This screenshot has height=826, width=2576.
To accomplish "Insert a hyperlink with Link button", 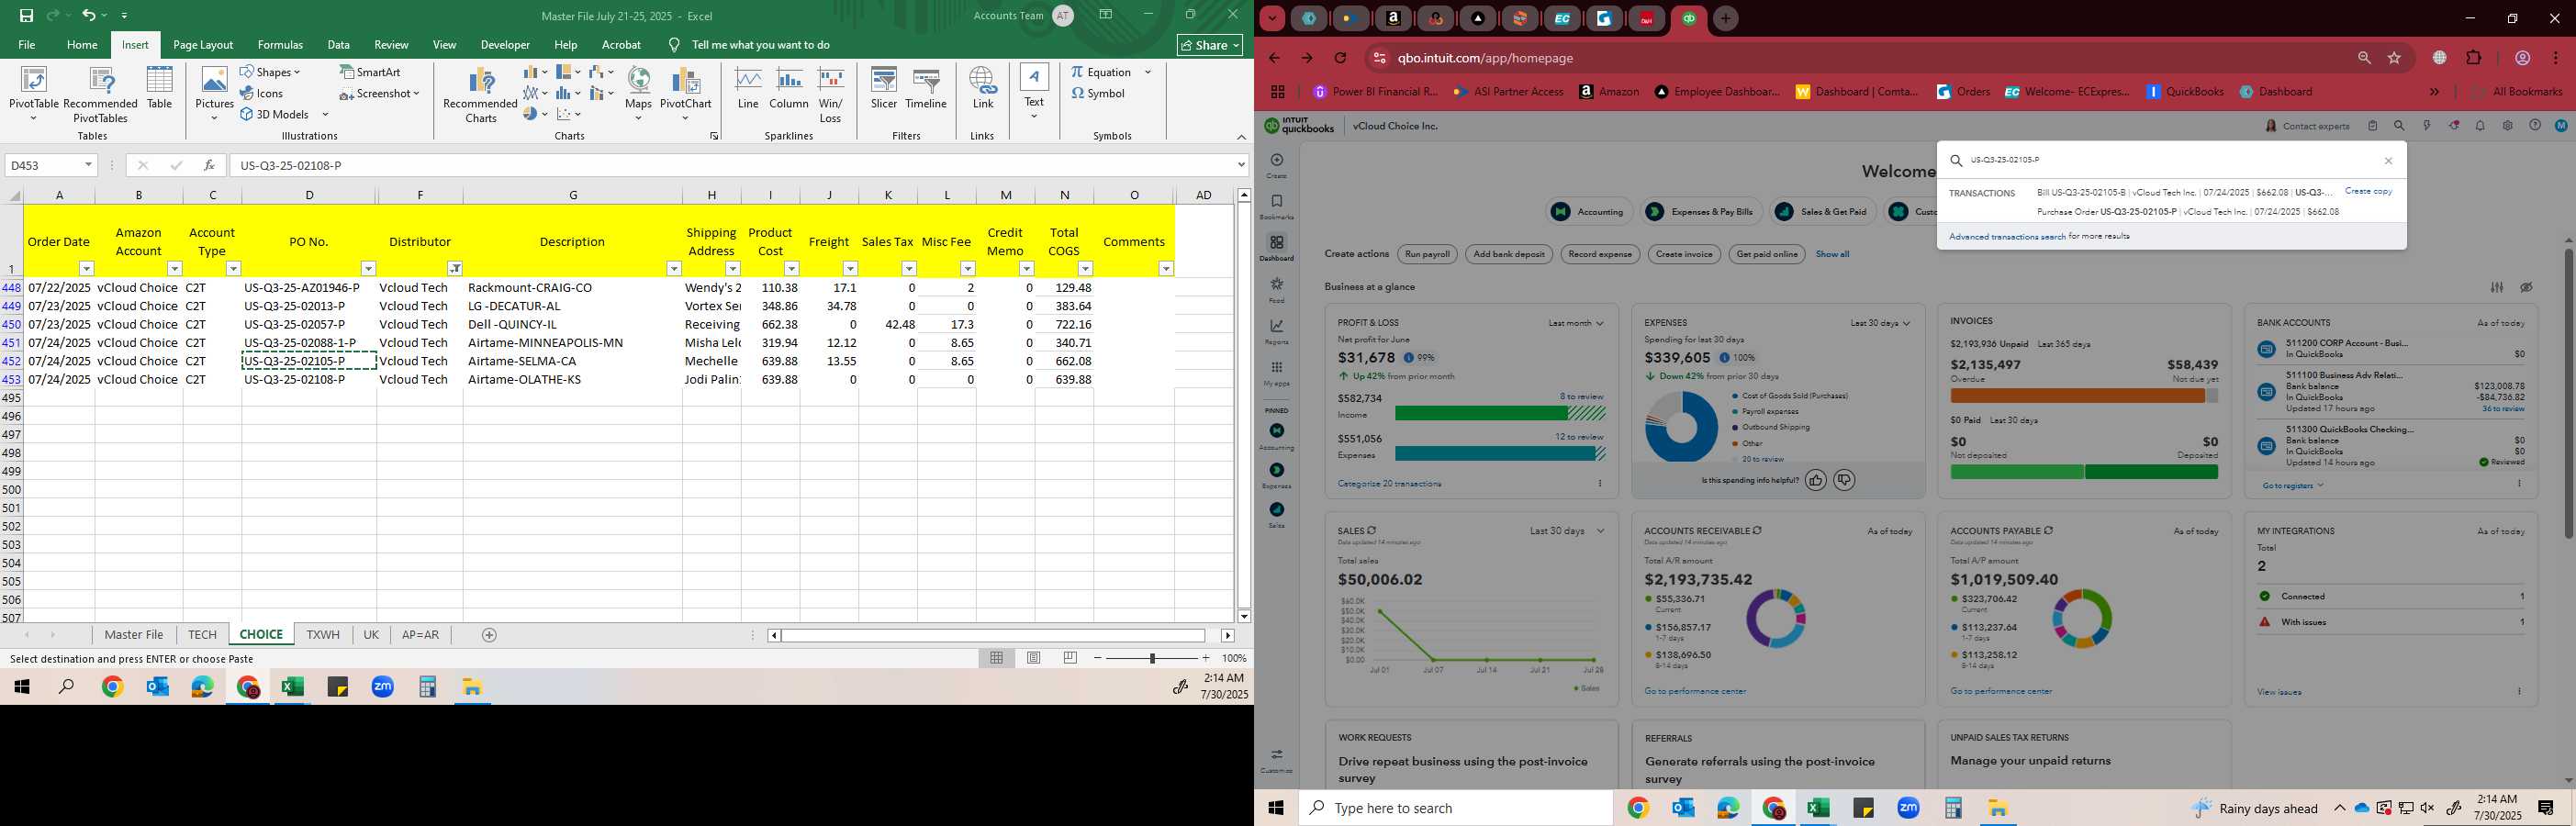I will click(x=982, y=88).
